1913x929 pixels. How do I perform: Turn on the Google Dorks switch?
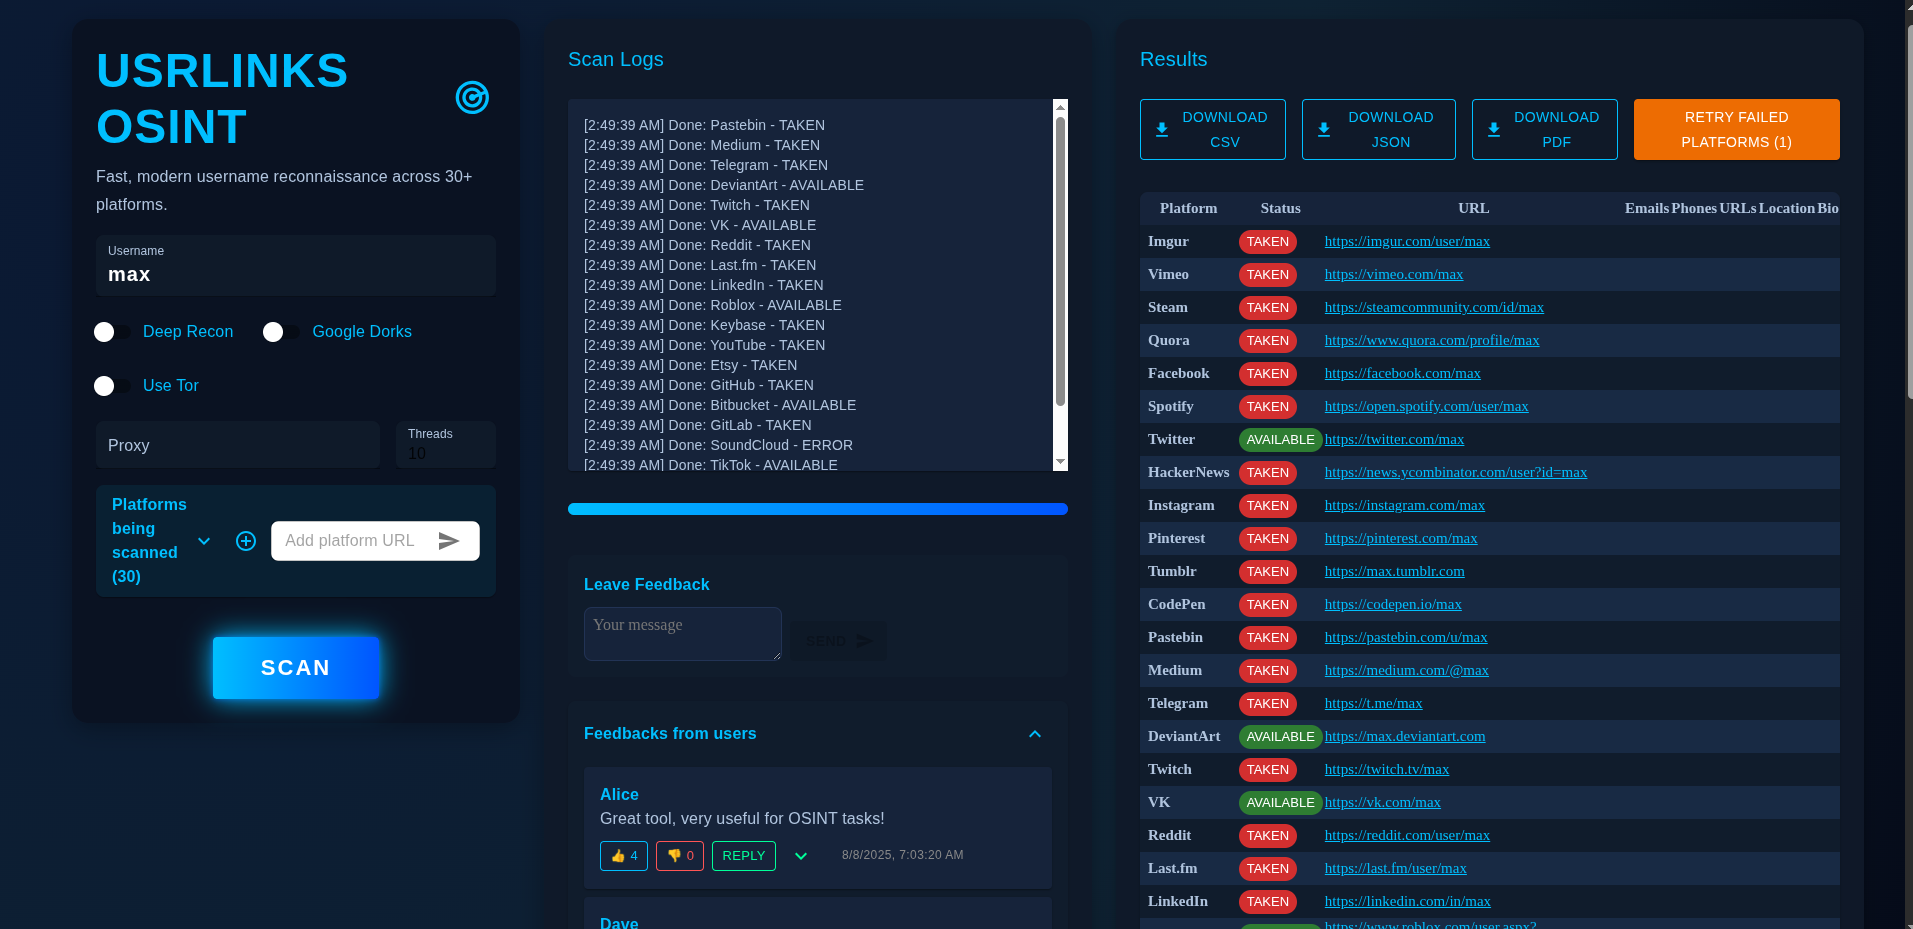pos(280,332)
